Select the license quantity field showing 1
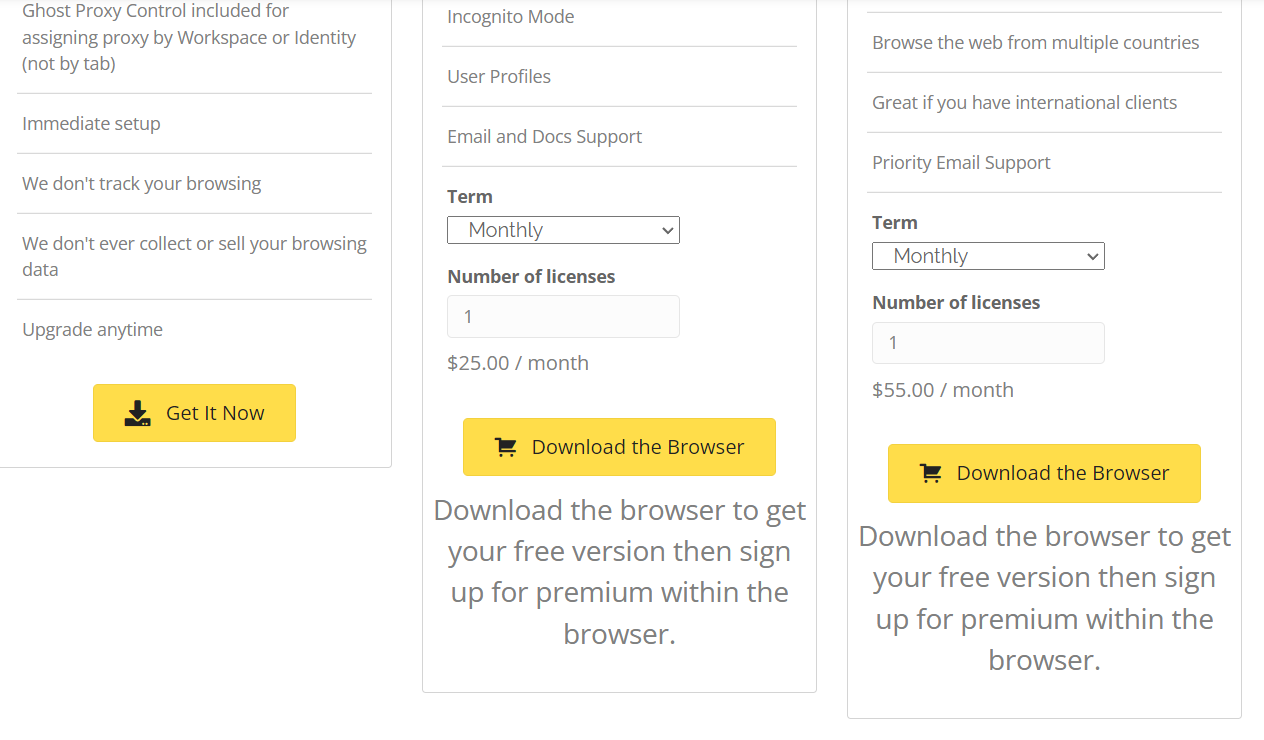This screenshot has width=1264, height=740. pyautogui.click(x=563, y=316)
